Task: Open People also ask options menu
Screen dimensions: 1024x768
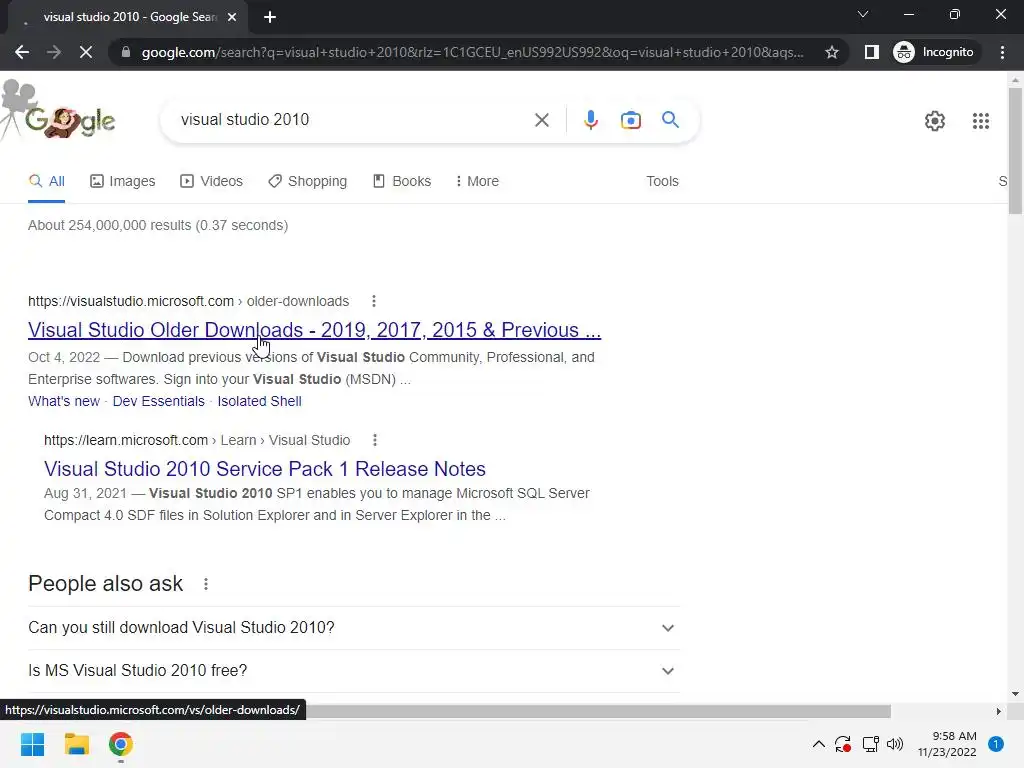Action: [206, 584]
